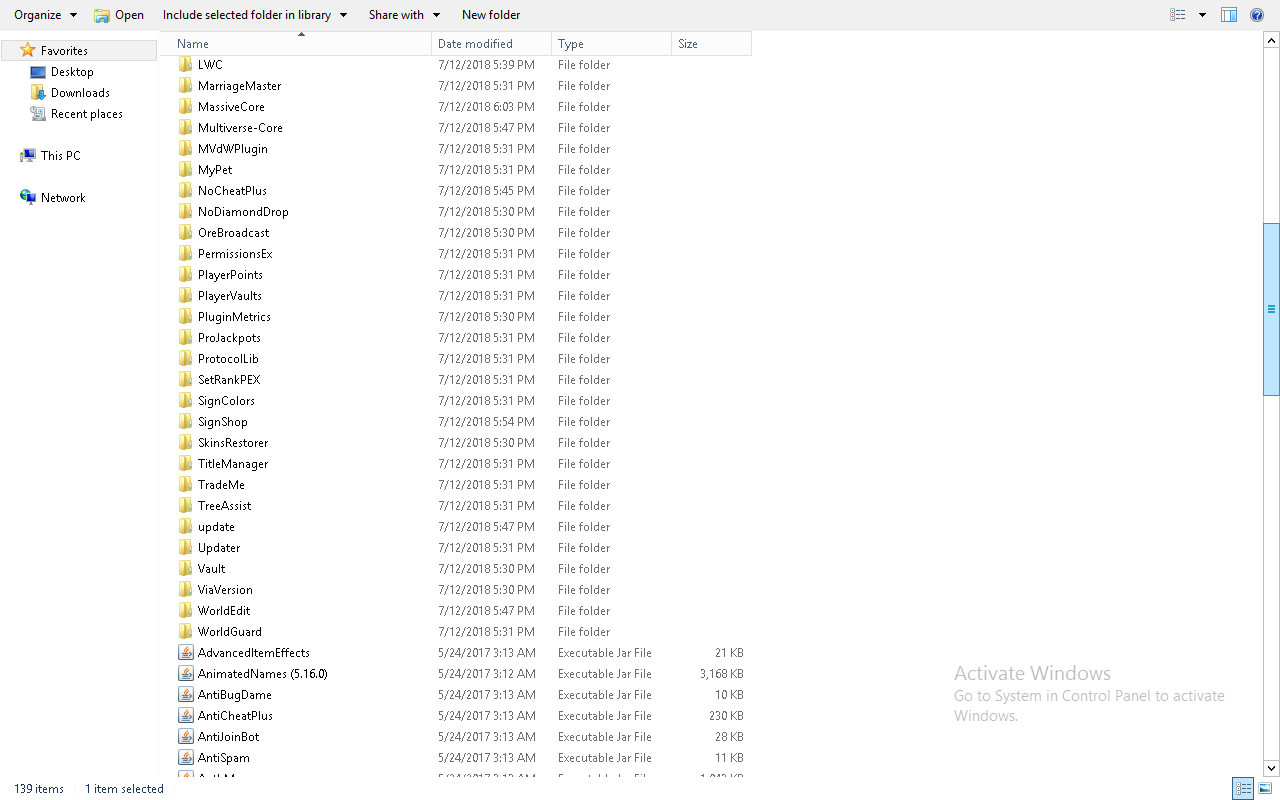The height and width of the screenshot is (800, 1280).
Task: Sort by the Type column header
Action: (x=612, y=44)
